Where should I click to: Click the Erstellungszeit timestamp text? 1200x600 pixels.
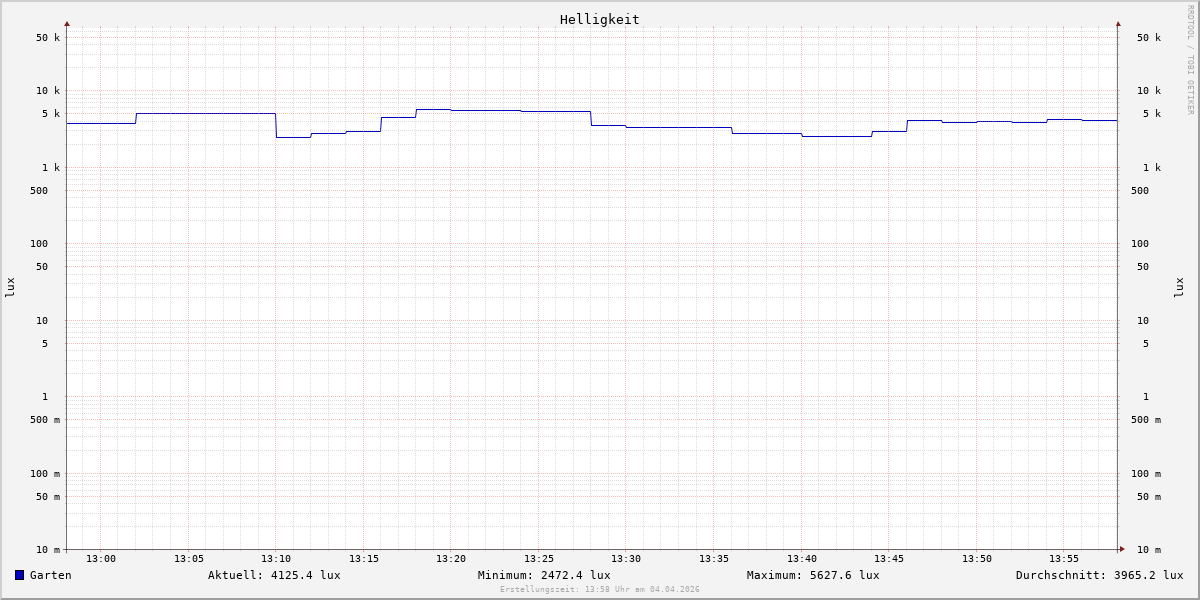(x=600, y=589)
